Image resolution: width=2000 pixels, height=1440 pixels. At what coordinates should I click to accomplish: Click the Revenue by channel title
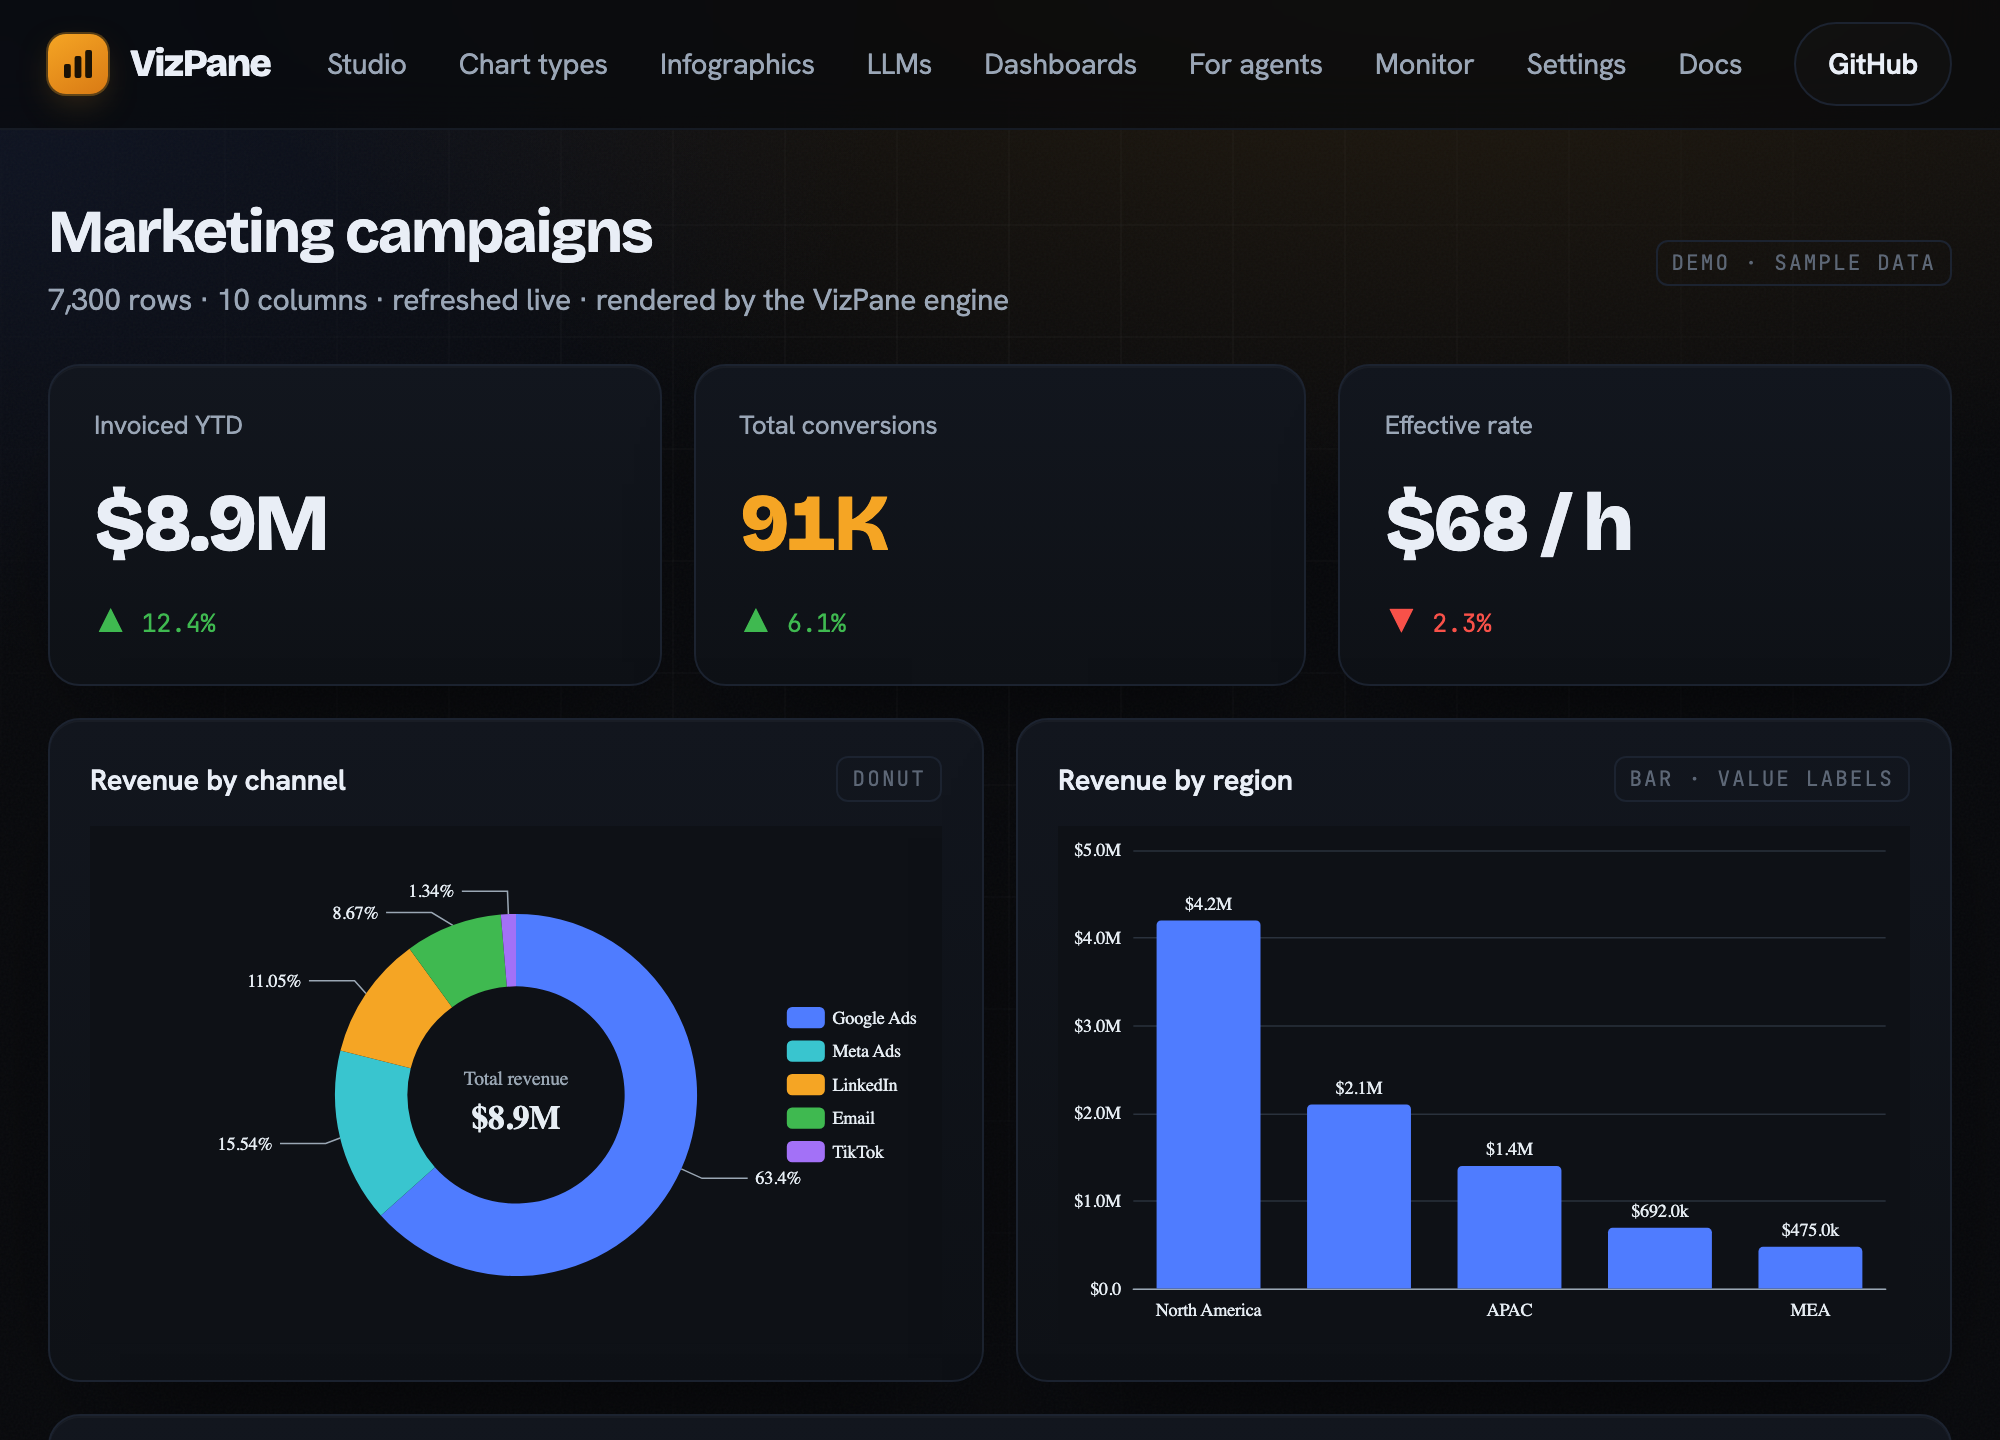(x=218, y=780)
